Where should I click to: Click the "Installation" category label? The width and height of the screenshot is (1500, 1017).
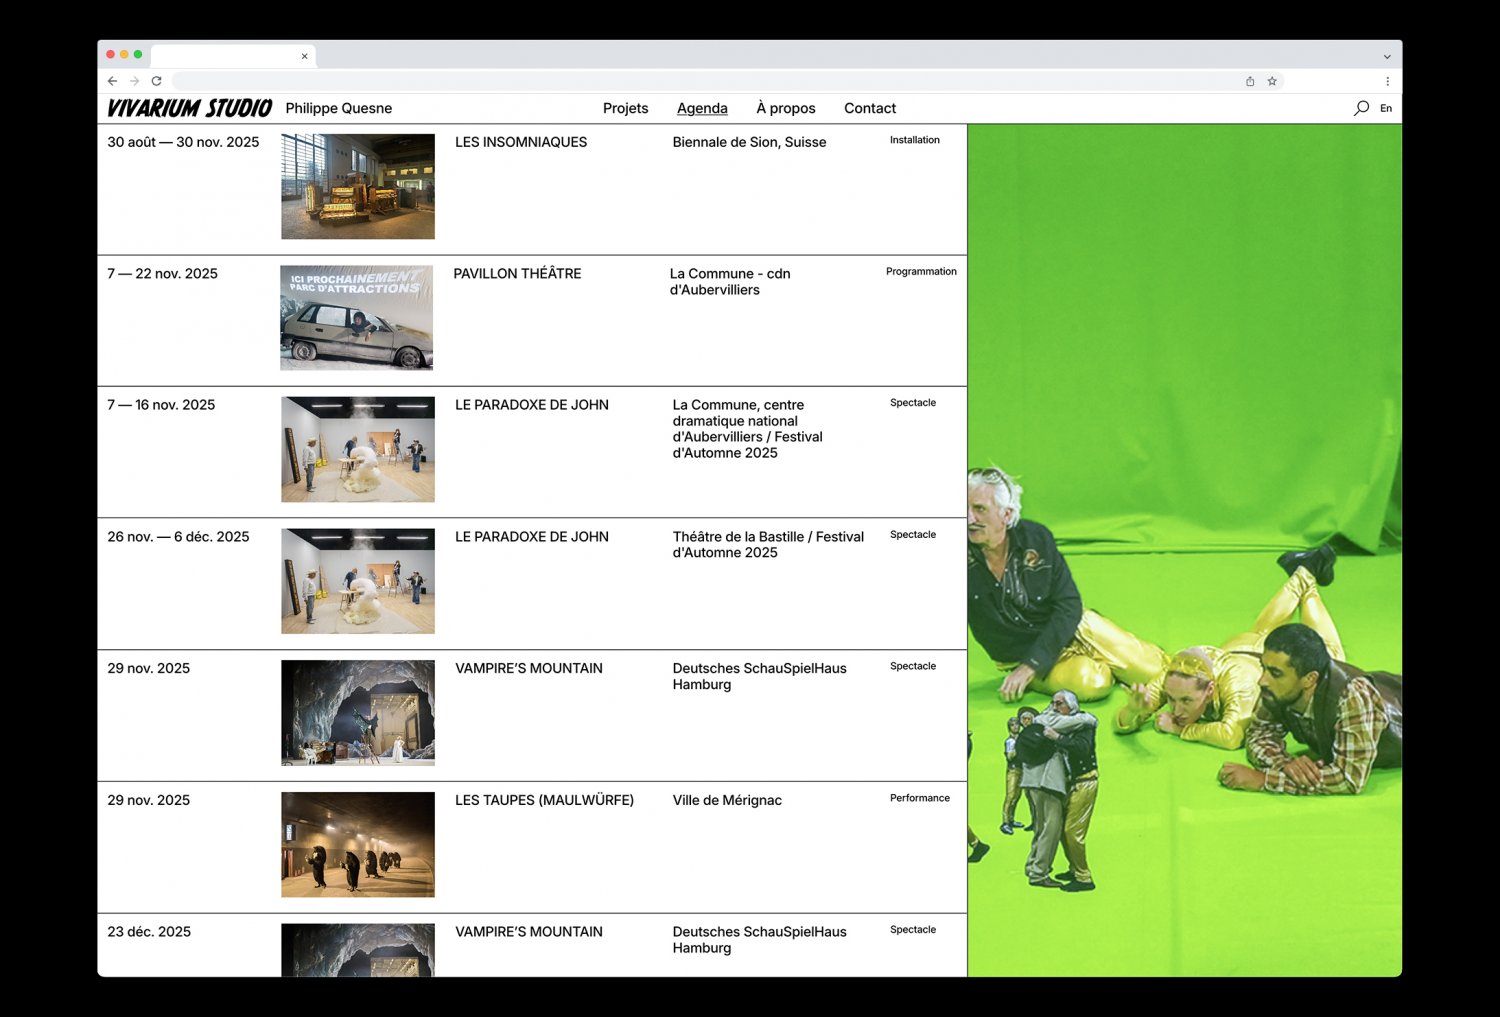coord(915,140)
